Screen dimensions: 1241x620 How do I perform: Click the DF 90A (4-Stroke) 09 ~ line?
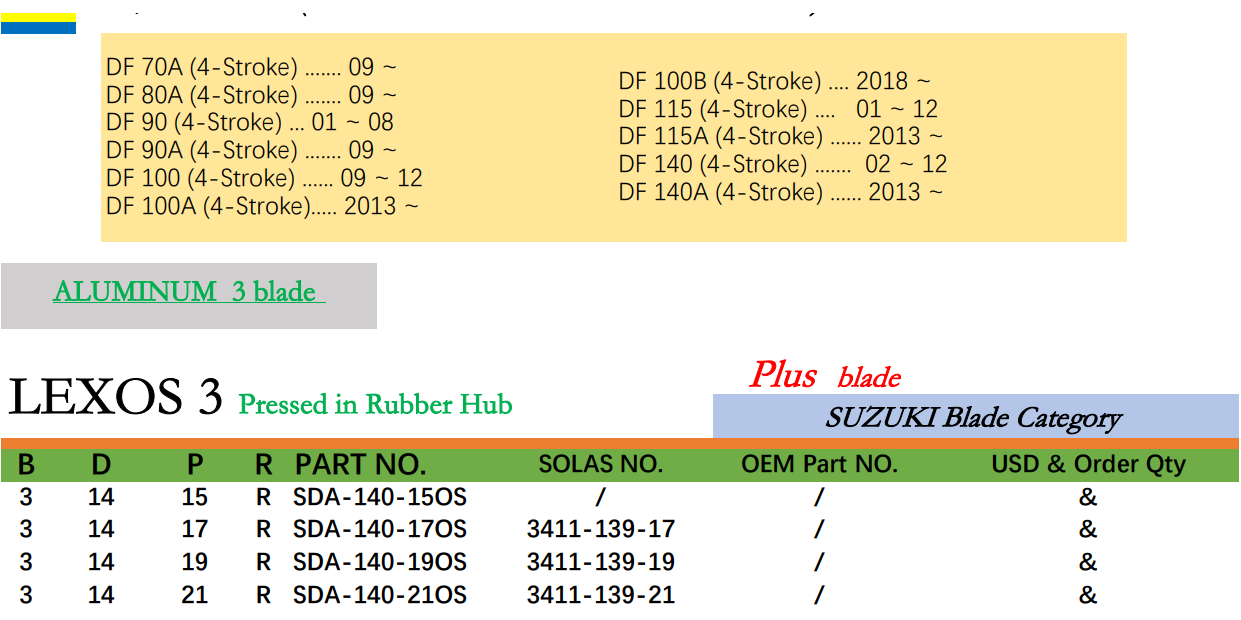pyautogui.click(x=252, y=150)
